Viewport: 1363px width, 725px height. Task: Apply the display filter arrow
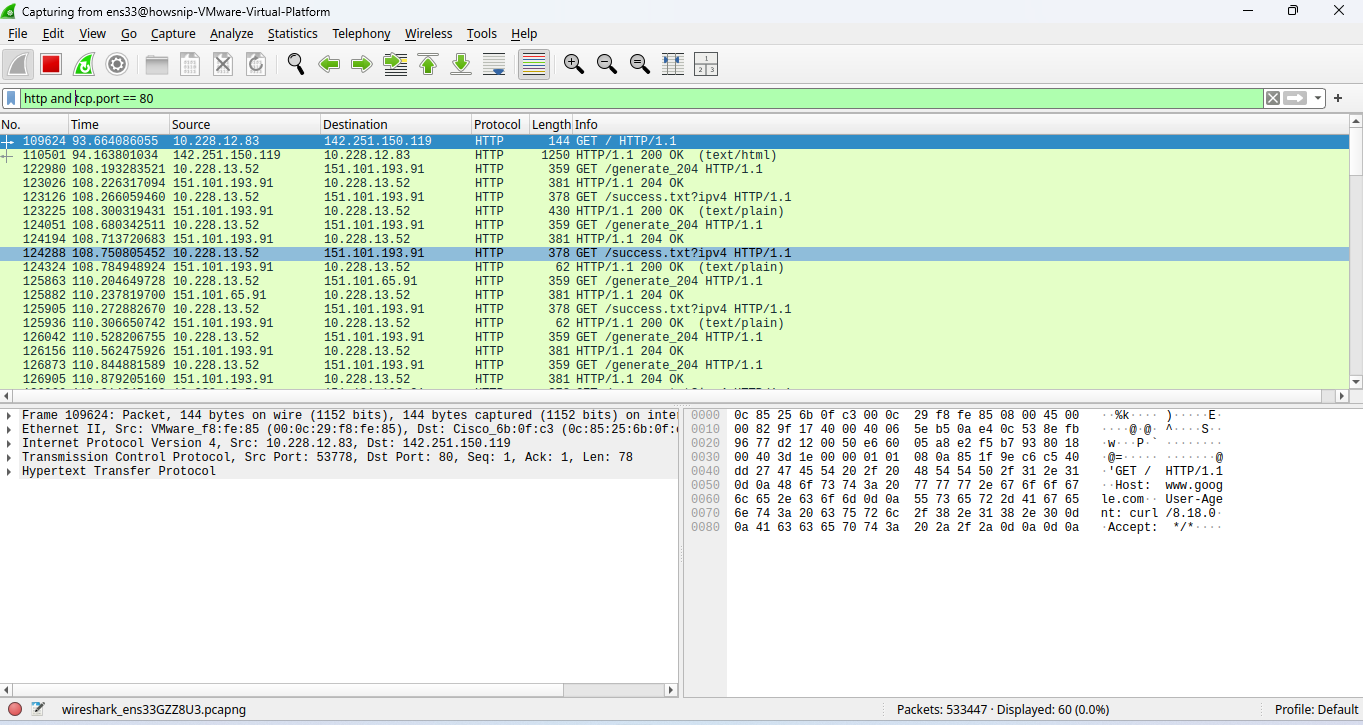[x=1296, y=99]
